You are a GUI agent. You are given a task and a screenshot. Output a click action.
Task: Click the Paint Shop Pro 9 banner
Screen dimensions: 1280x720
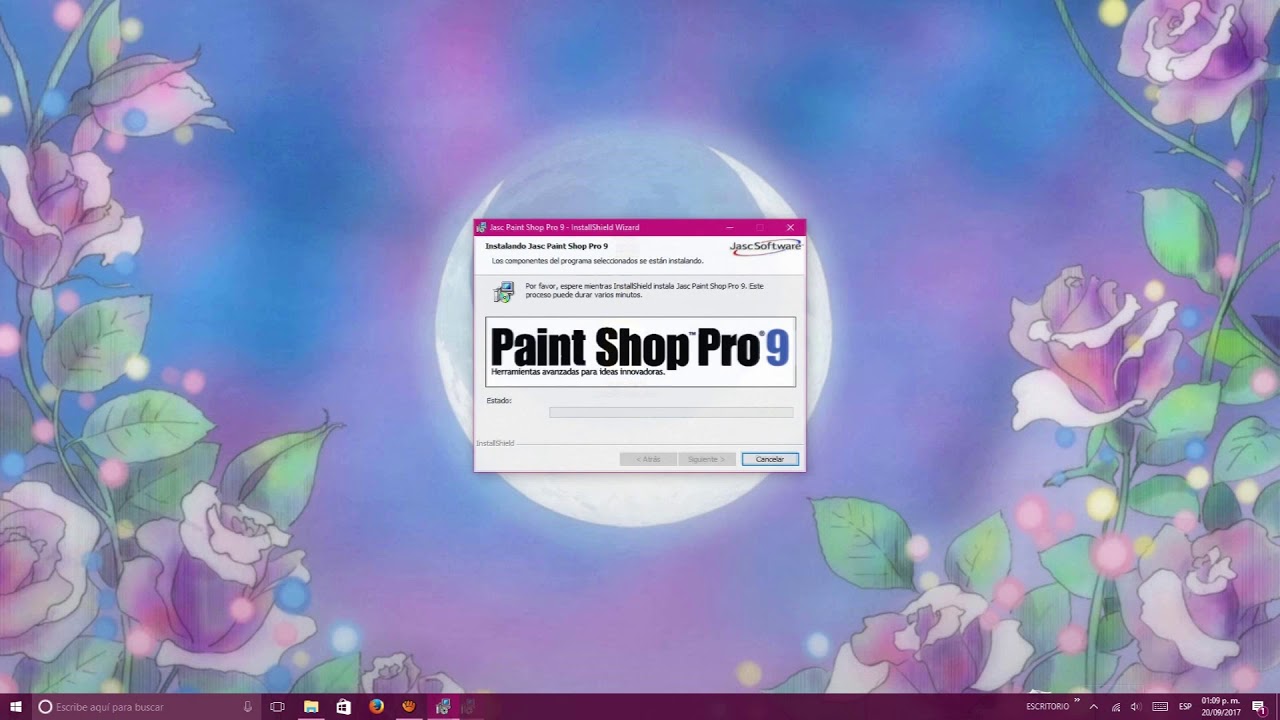tap(640, 352)
